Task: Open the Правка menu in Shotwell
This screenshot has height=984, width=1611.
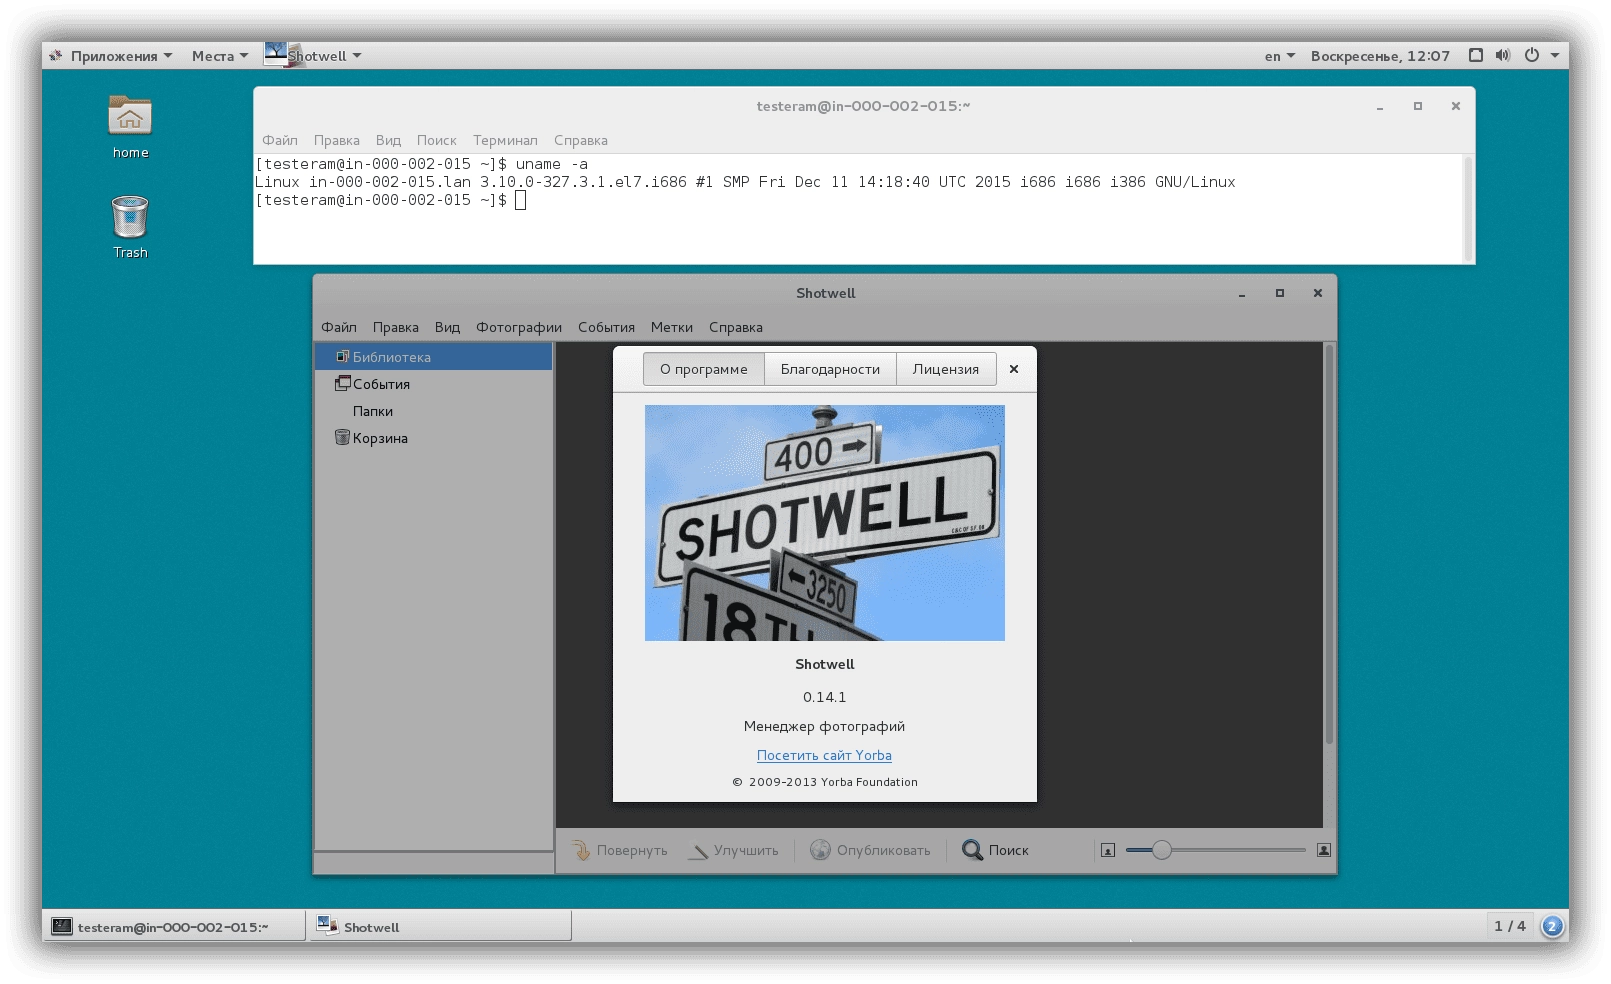Action: tap(396, 327)
